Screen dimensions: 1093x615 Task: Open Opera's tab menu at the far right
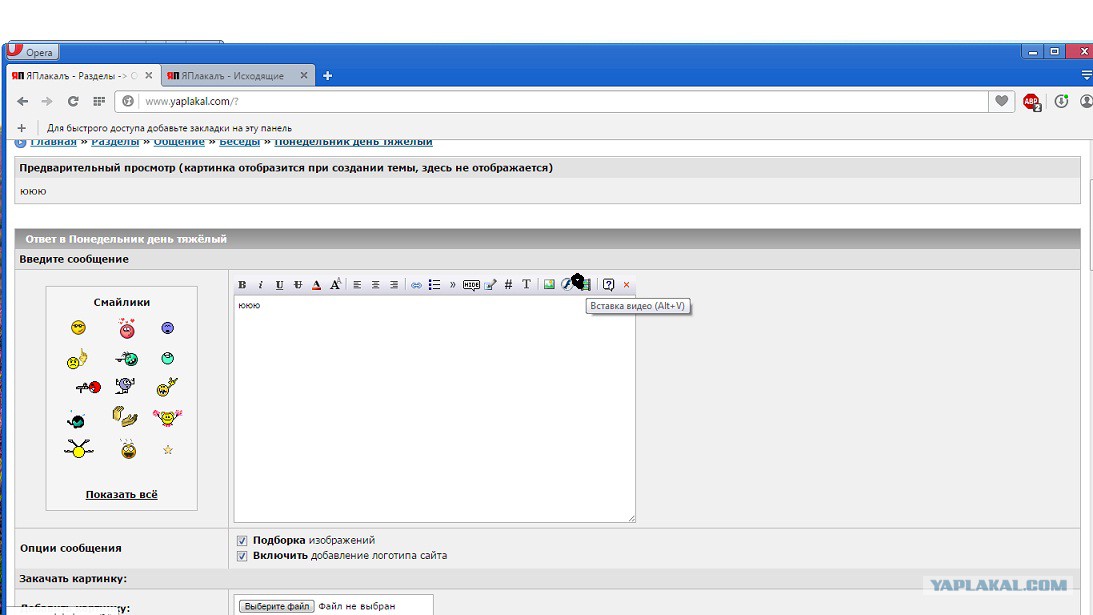point(1086,75)
